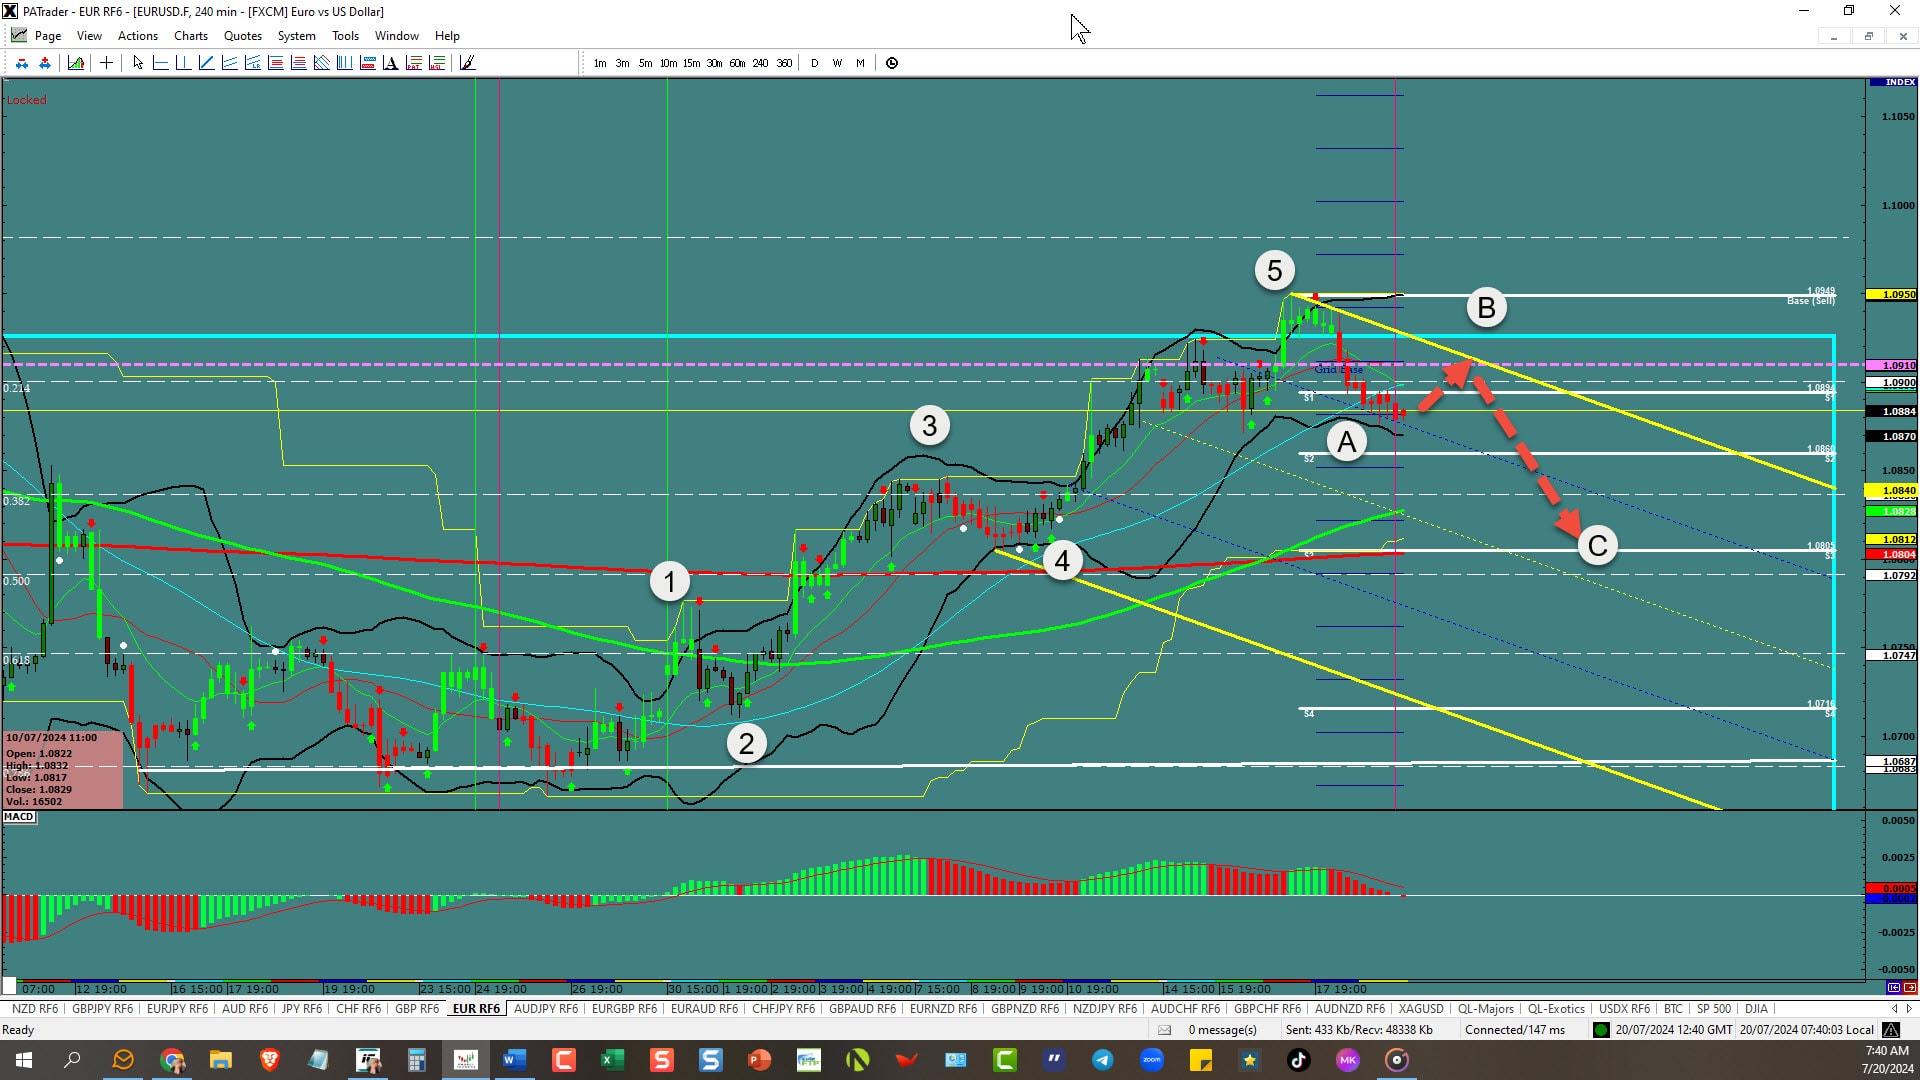Open the XAGUSD chart tab
Viewport: 1920px width, 1080px height.
(1420, 1009)
